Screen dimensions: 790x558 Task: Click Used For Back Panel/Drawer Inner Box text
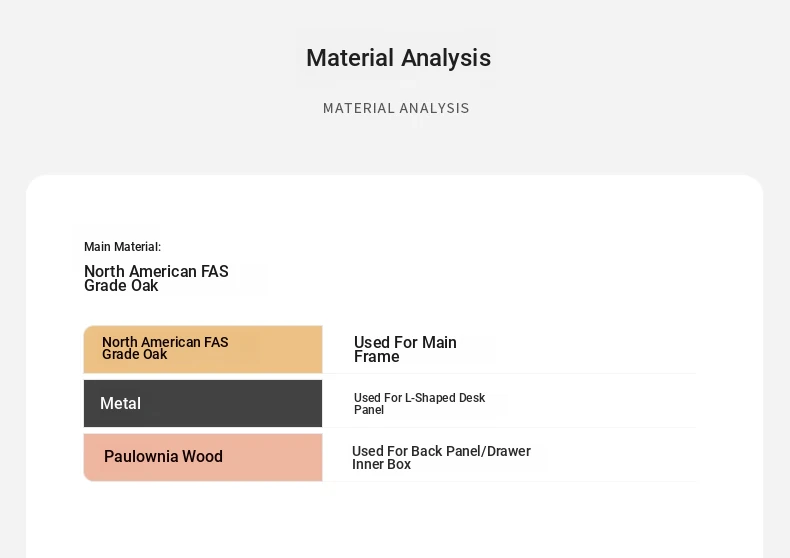click(441, 457)
